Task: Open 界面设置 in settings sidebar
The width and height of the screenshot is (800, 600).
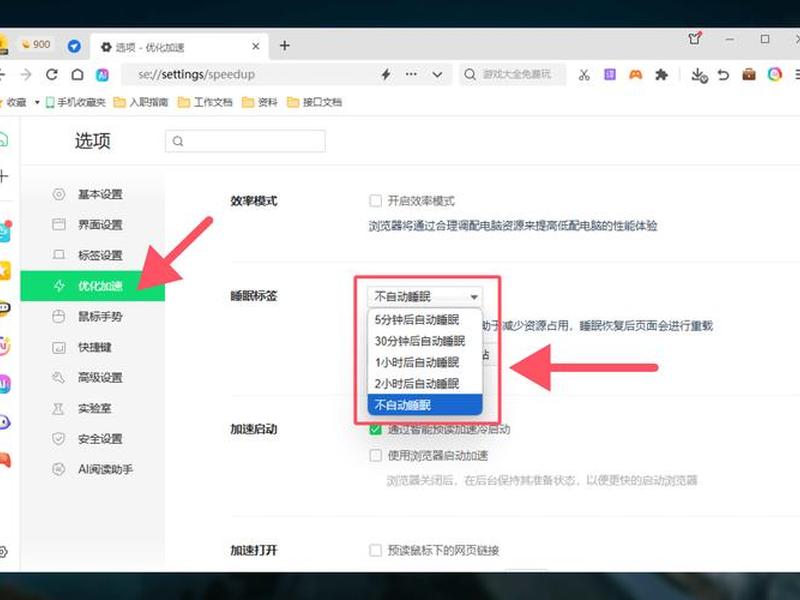Action: [x=92, y=224]
